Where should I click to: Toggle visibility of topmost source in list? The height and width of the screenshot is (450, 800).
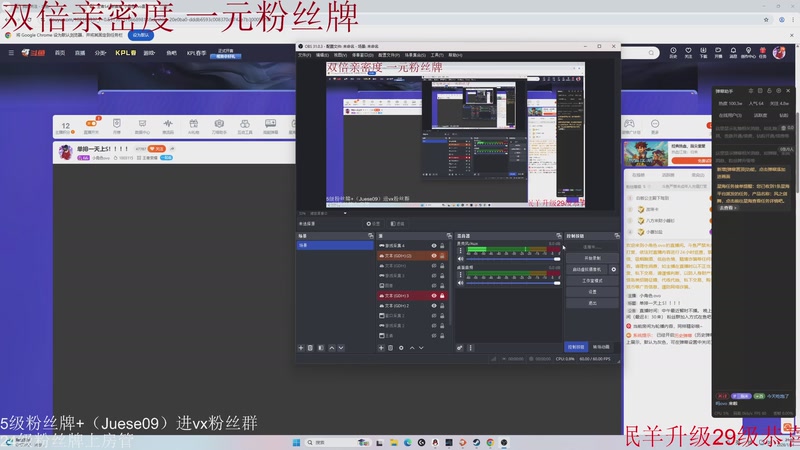(x=434, y=245)
